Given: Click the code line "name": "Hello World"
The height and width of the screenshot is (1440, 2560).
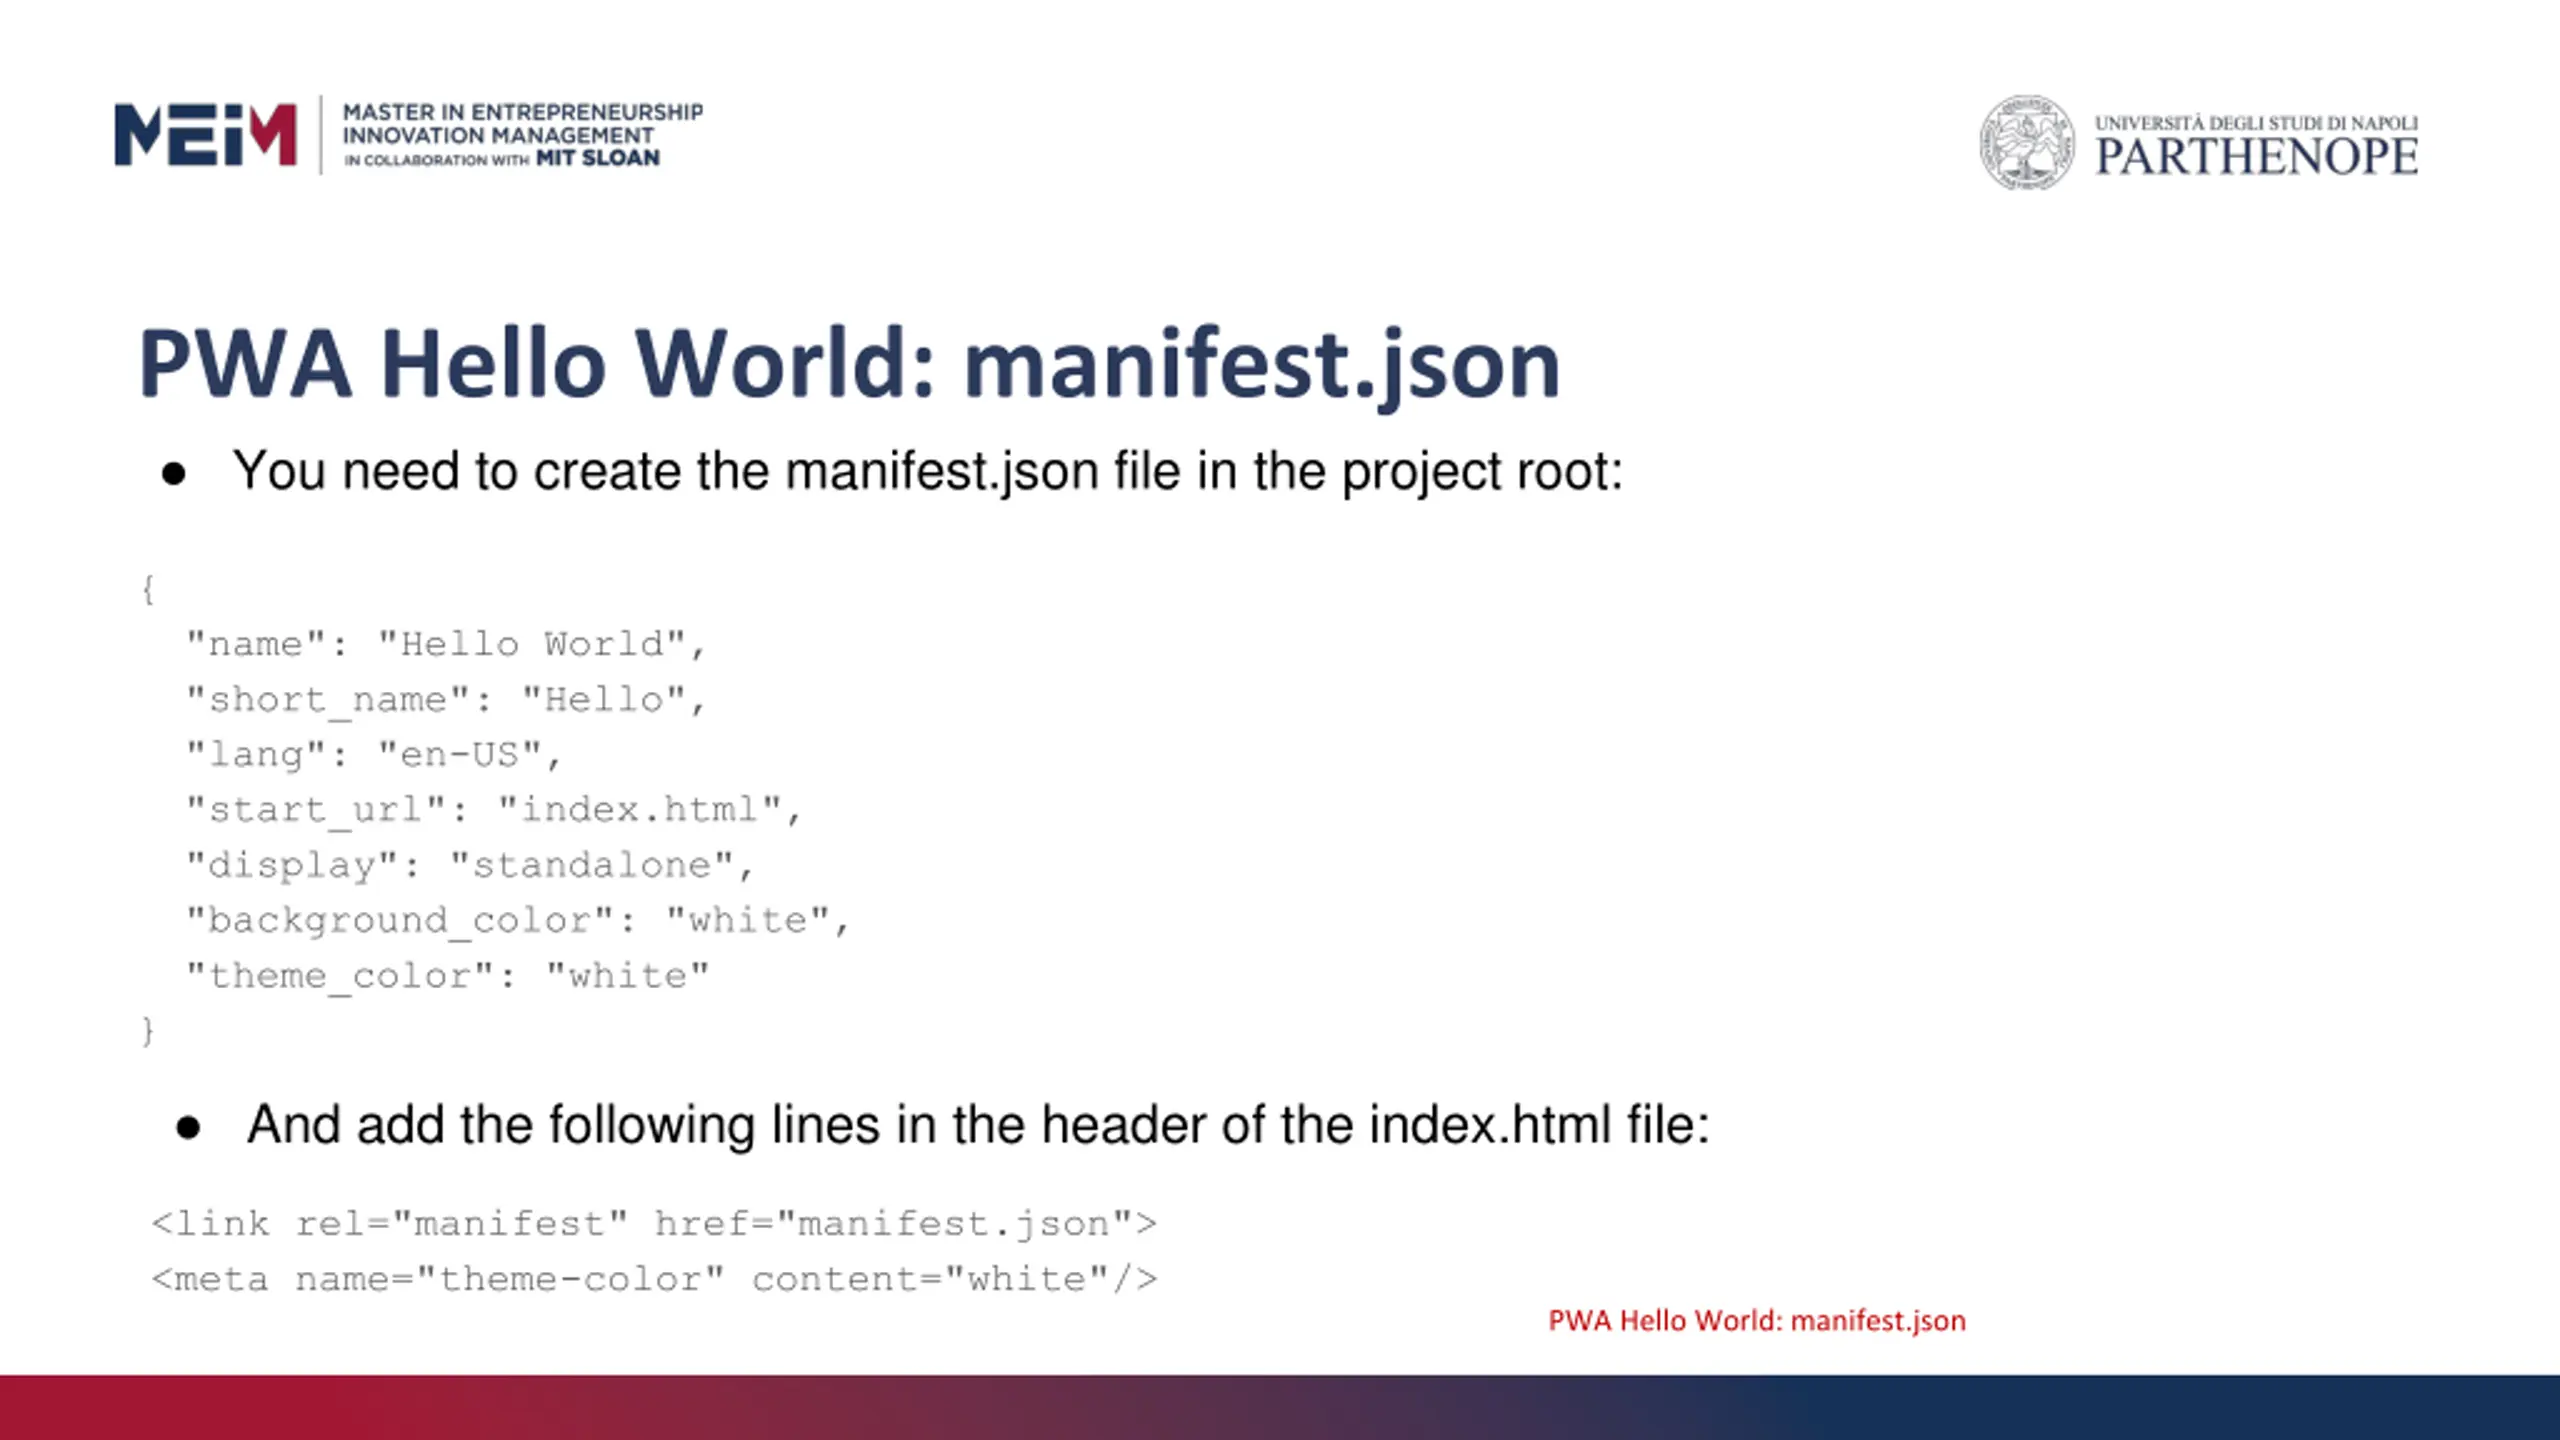Looking at the screenshot, I should tap(446, 645).
